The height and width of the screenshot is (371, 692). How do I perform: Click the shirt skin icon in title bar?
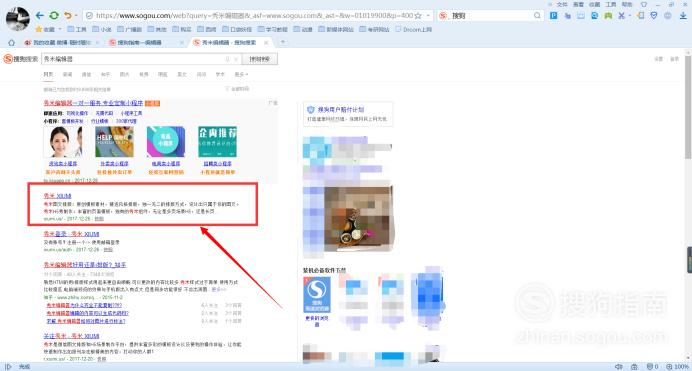click(x=644, y=4)
